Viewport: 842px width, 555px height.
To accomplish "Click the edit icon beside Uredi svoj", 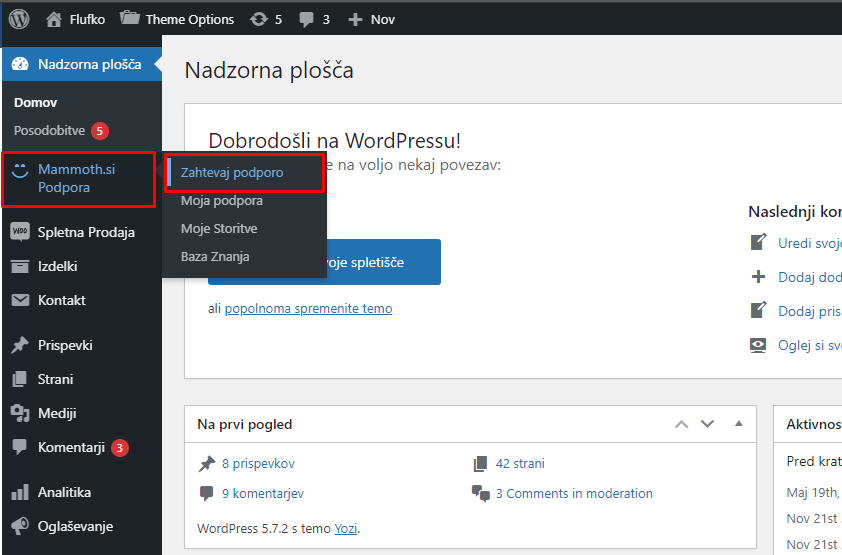I will (x=758, y=242).
